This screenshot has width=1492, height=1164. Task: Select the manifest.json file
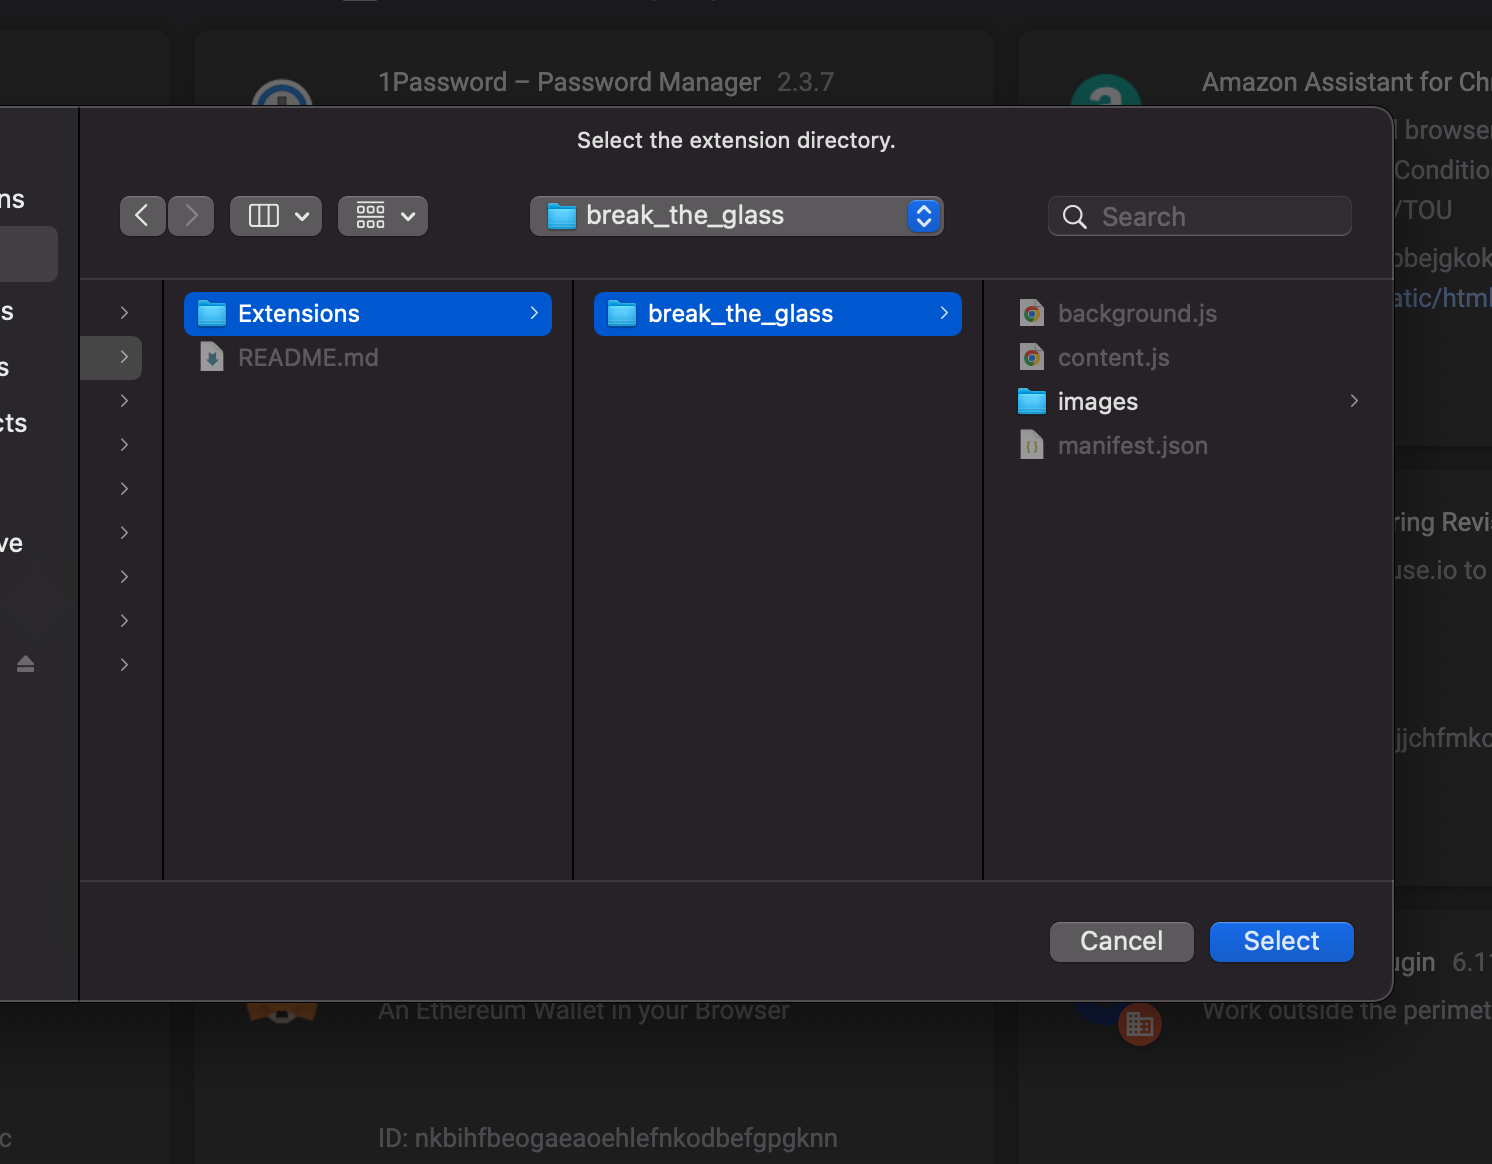click(x=1132, y=445)
